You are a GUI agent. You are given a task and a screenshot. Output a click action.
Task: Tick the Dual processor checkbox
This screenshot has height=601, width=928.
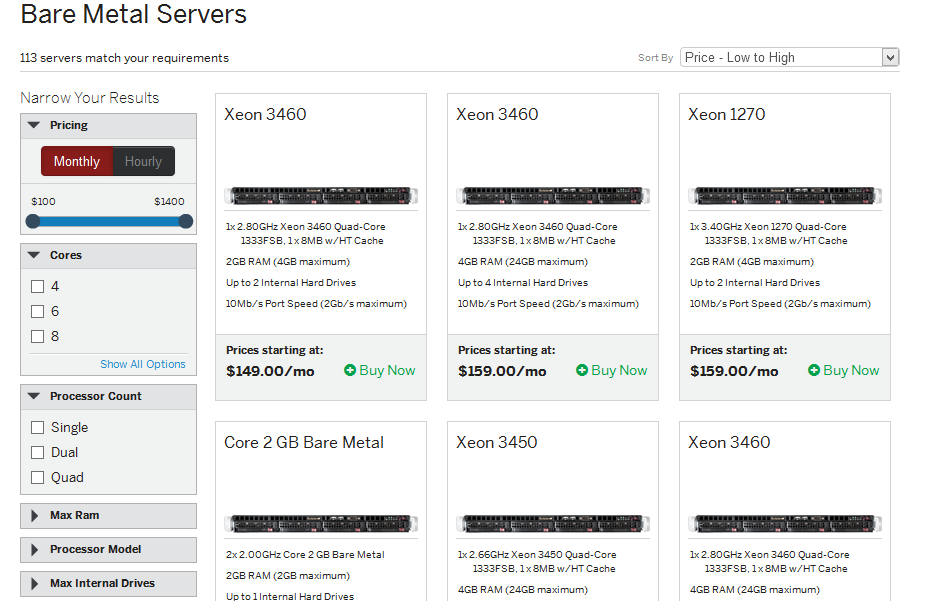[37, 452]
